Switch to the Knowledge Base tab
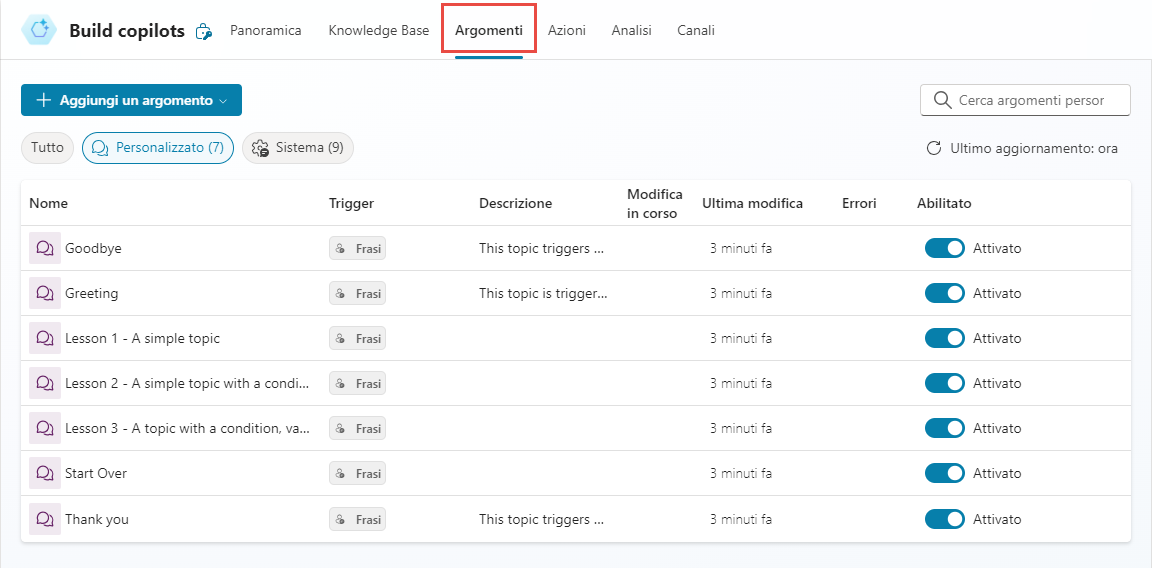This screenshot has height=568, width=1152. pos(378,30)
